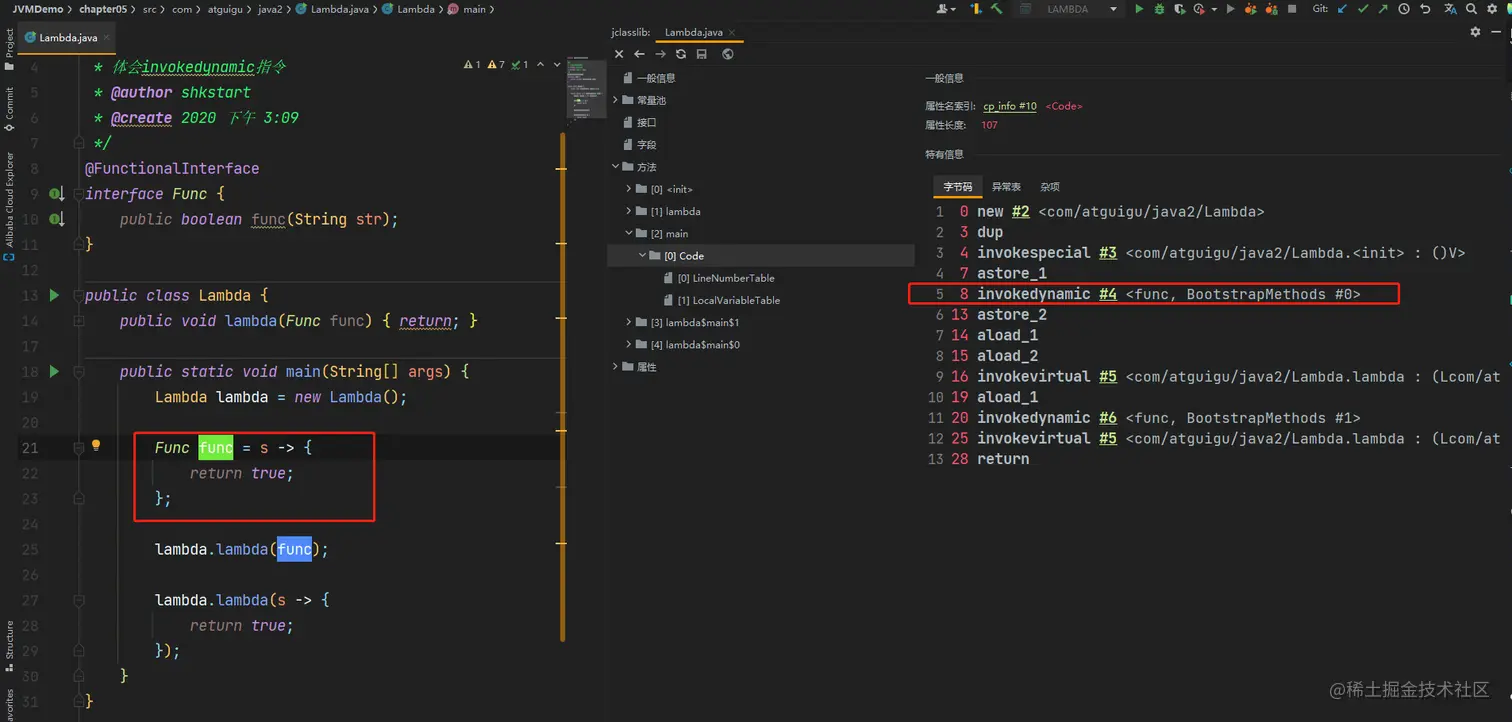This screenshot has width=1512, height=722.
Task: Open the Structure tool window tab
Action: 9,645
